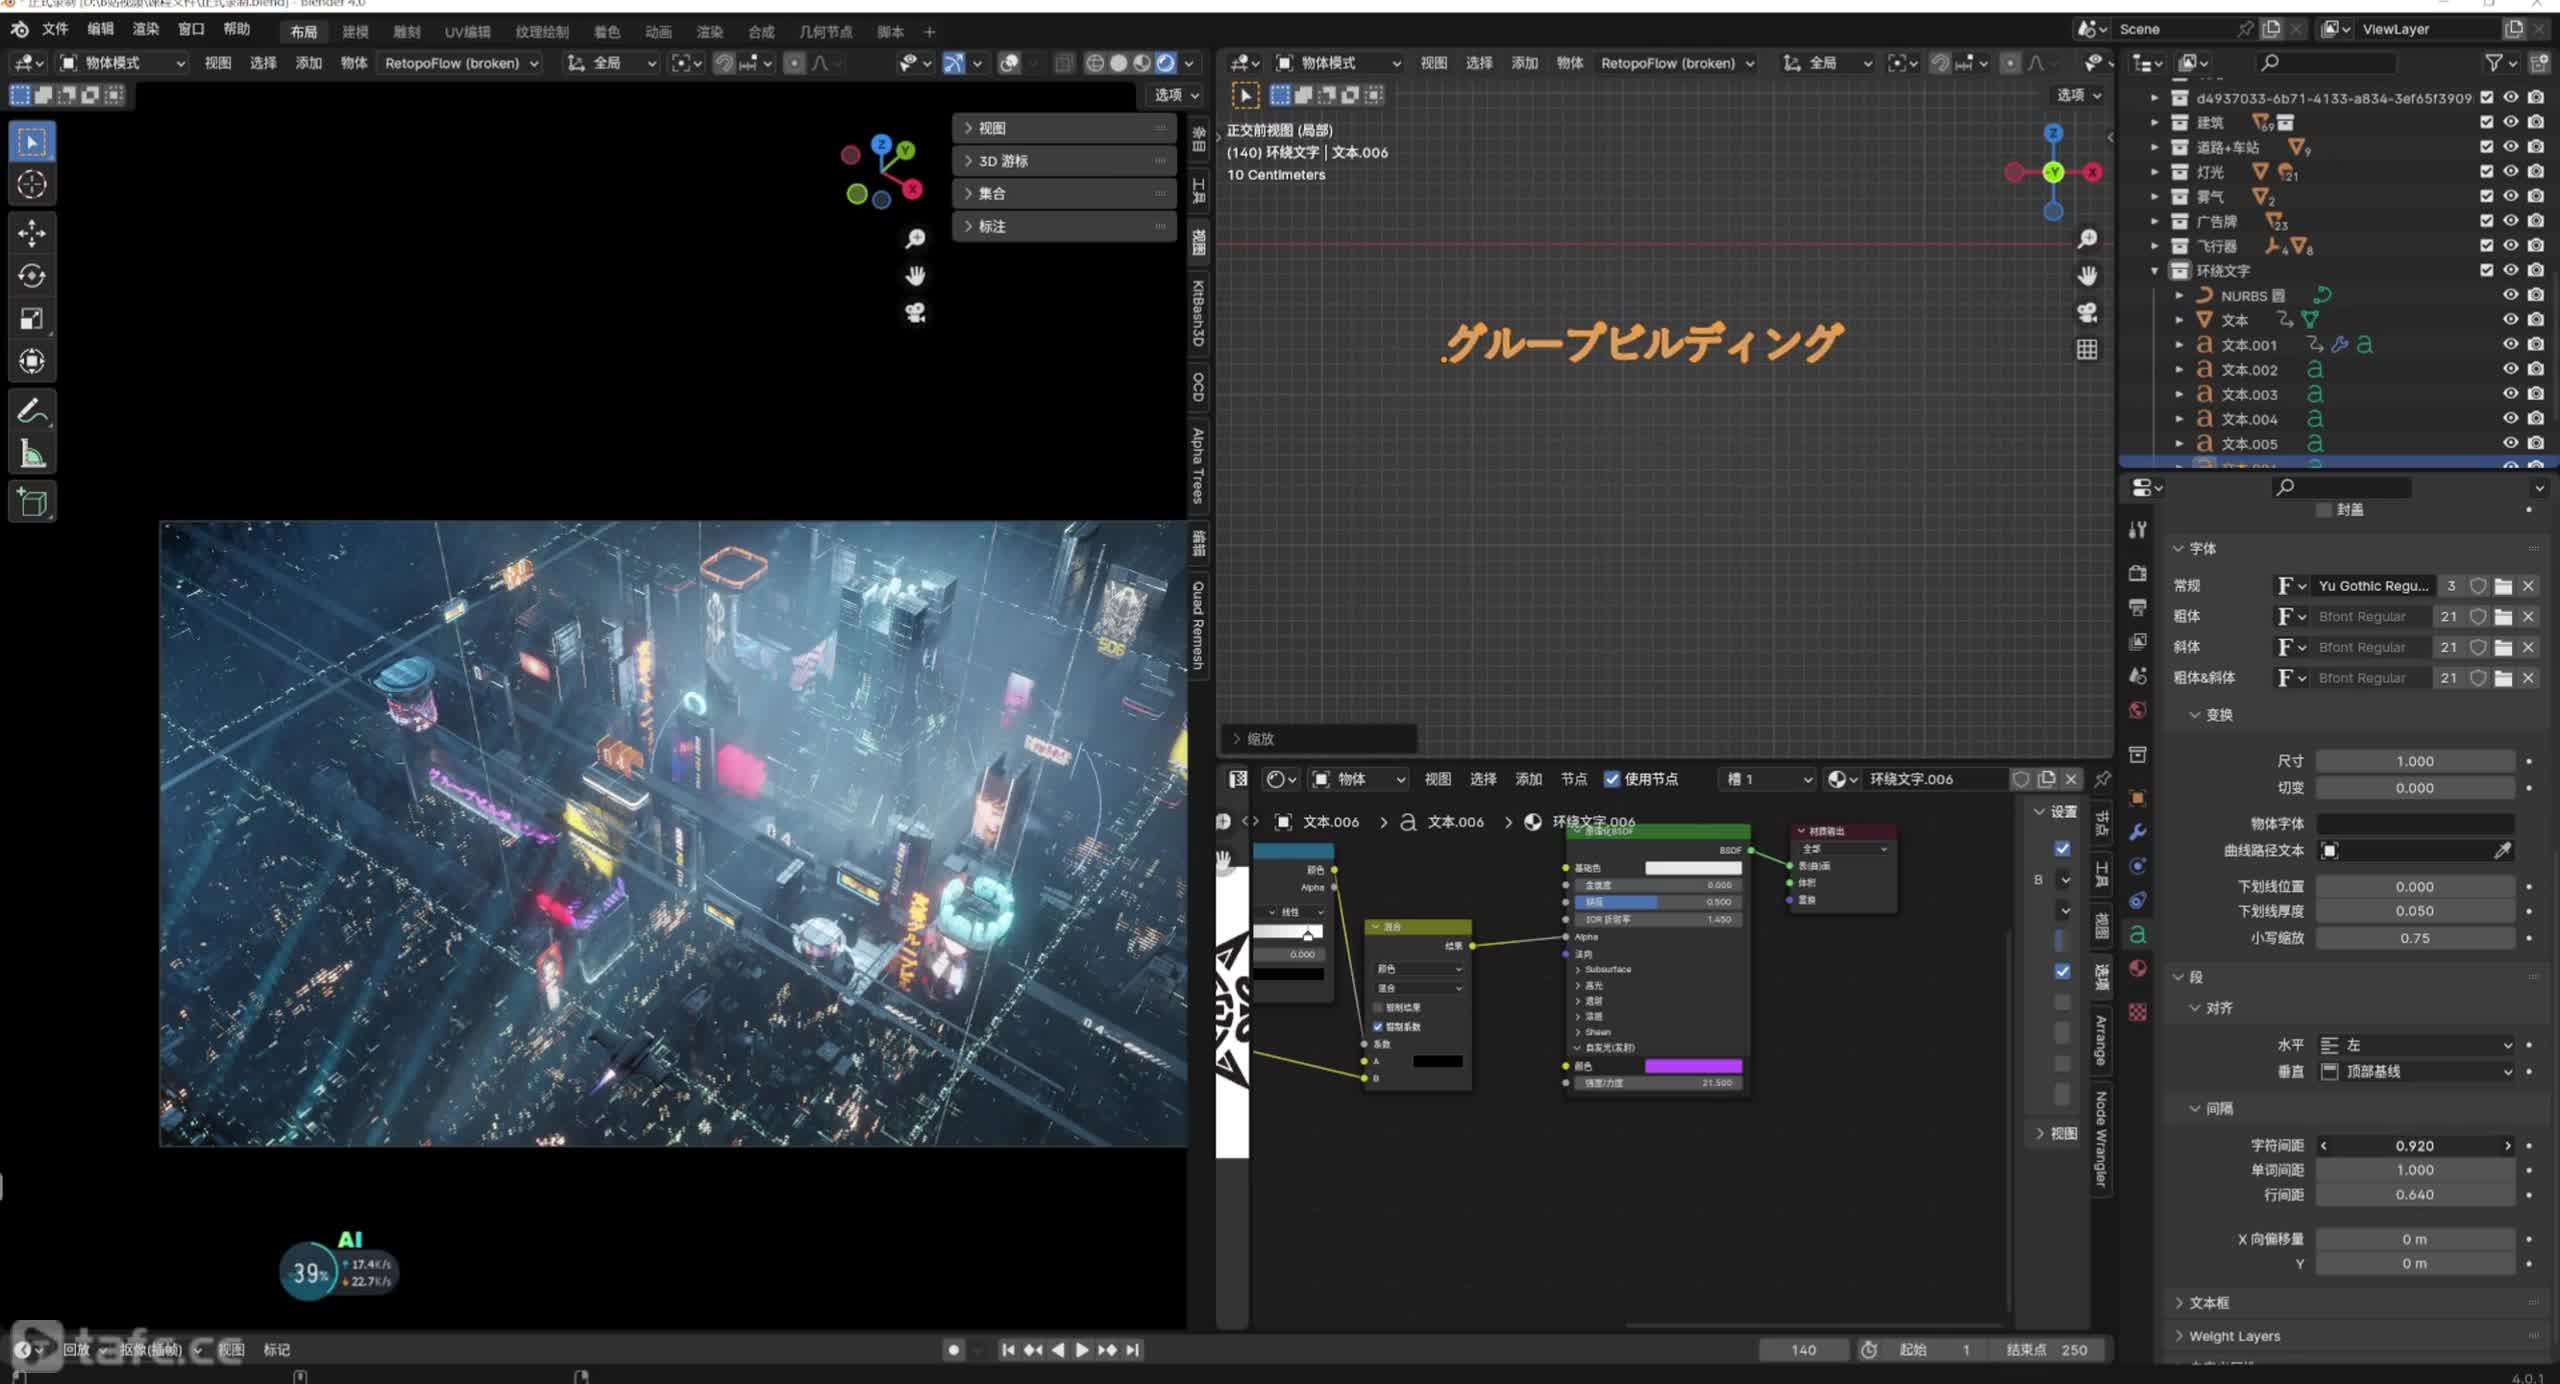The width and height of the screenshot is (2560, 1384).
Task: Click RetopoFlow (broken) button in right viewport
Action: [x=1678, y=63]
